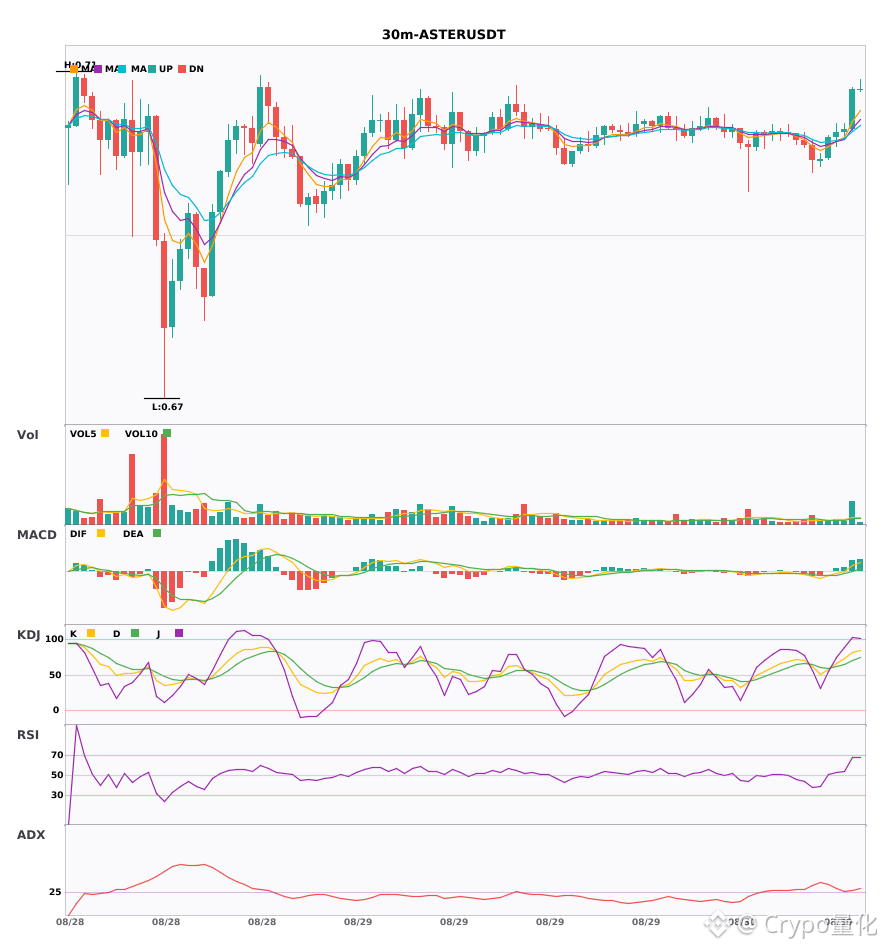Select the green DEA legend swatch
Viewport: 885px width, 950px height.
pos(157,533)
